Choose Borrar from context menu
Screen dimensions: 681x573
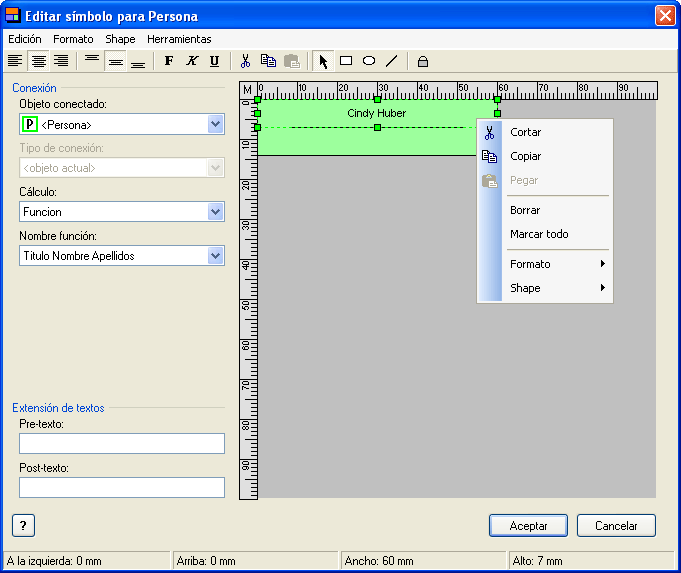click(x=545, y=210)
